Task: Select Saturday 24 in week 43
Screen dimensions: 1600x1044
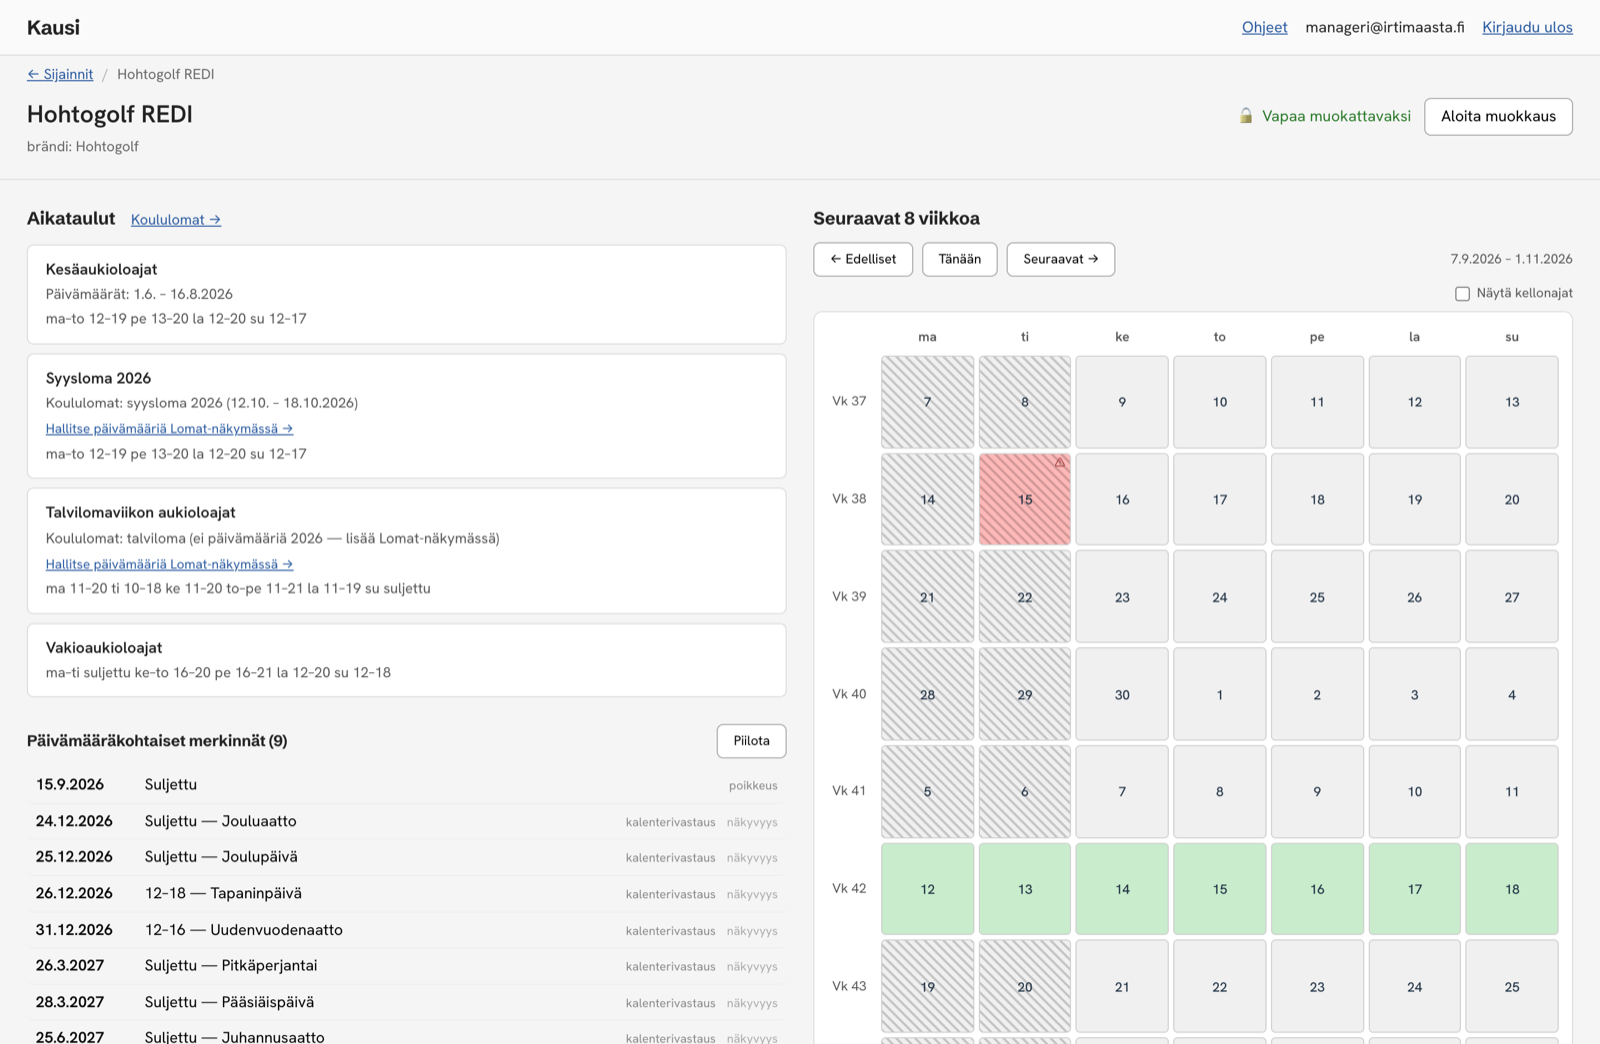Action: [x=1415, y=986]
